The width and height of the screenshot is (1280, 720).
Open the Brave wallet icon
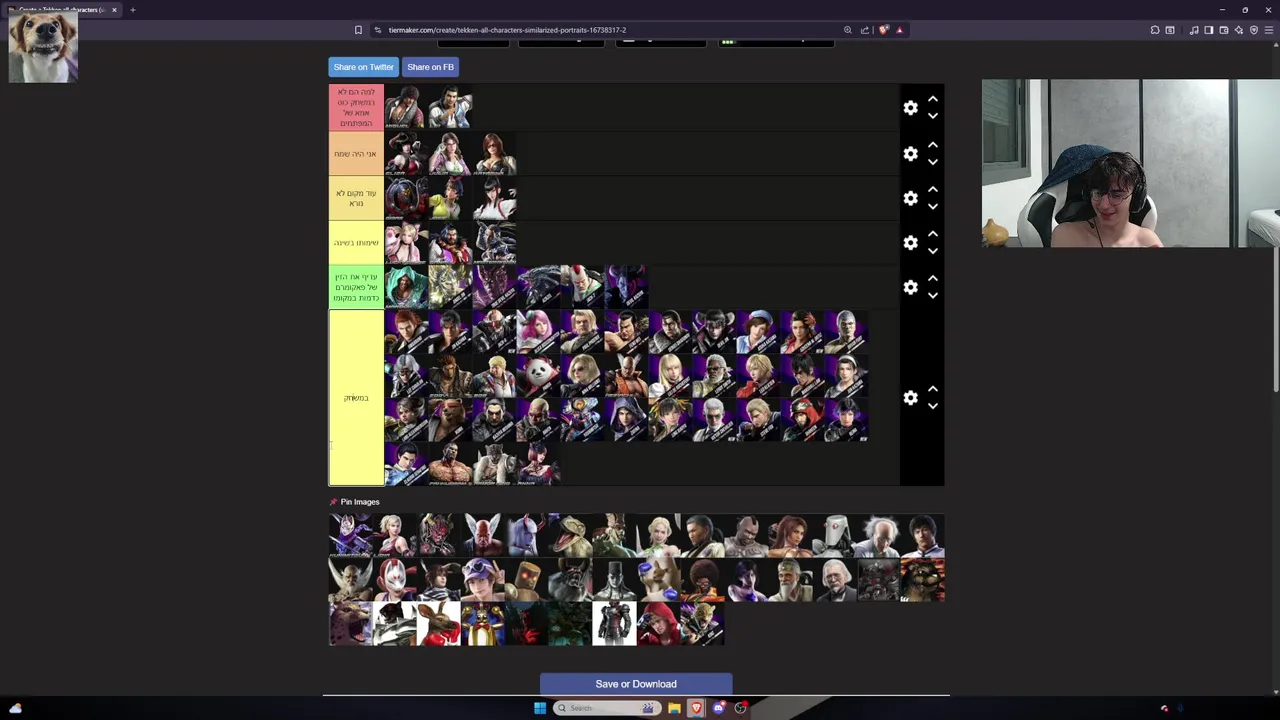(1223, 30)
